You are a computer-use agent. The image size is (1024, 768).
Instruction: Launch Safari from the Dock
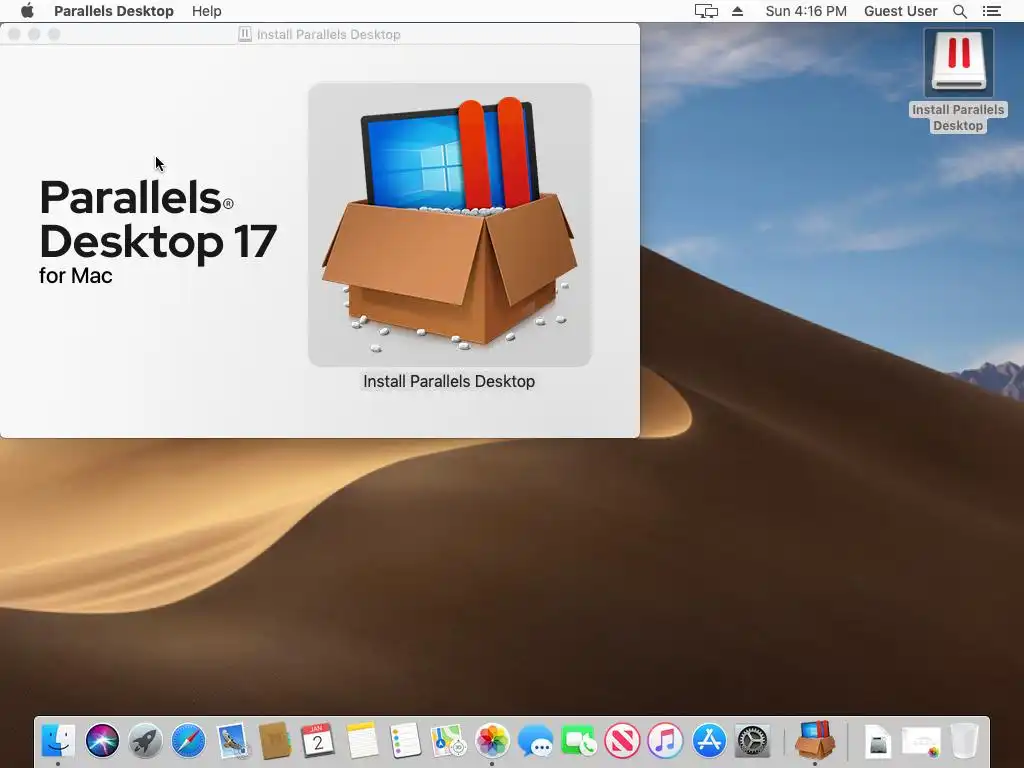click(x=188, y=741)
